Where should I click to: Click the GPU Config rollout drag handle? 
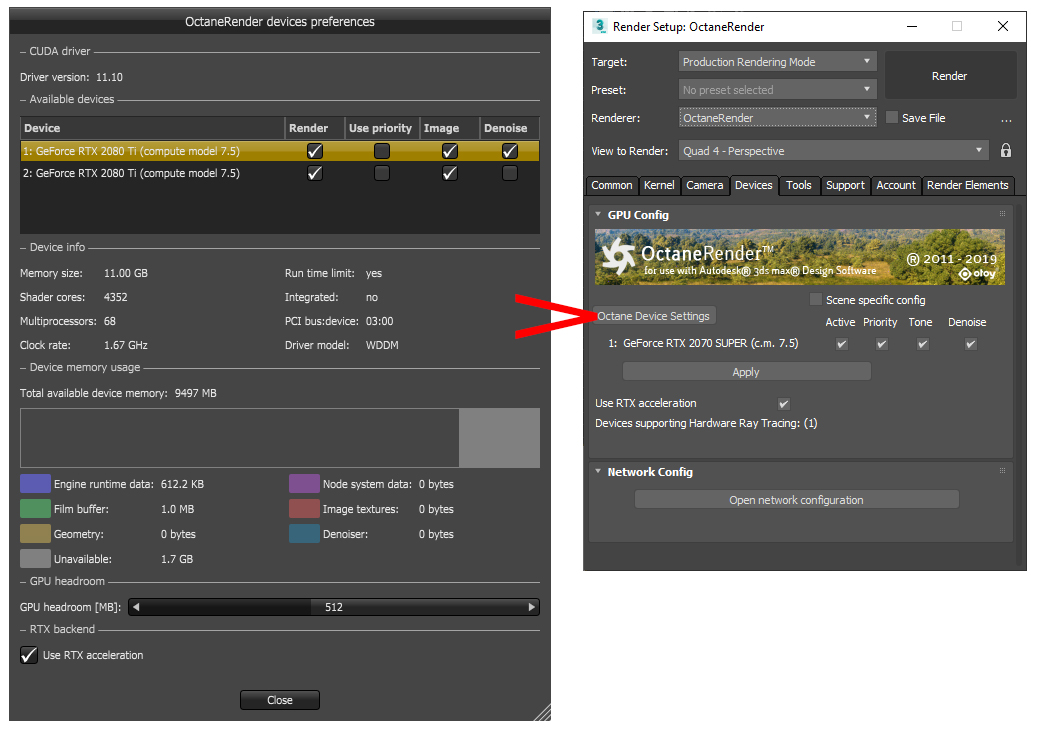pyautogui.click(x=1002, y=213)
